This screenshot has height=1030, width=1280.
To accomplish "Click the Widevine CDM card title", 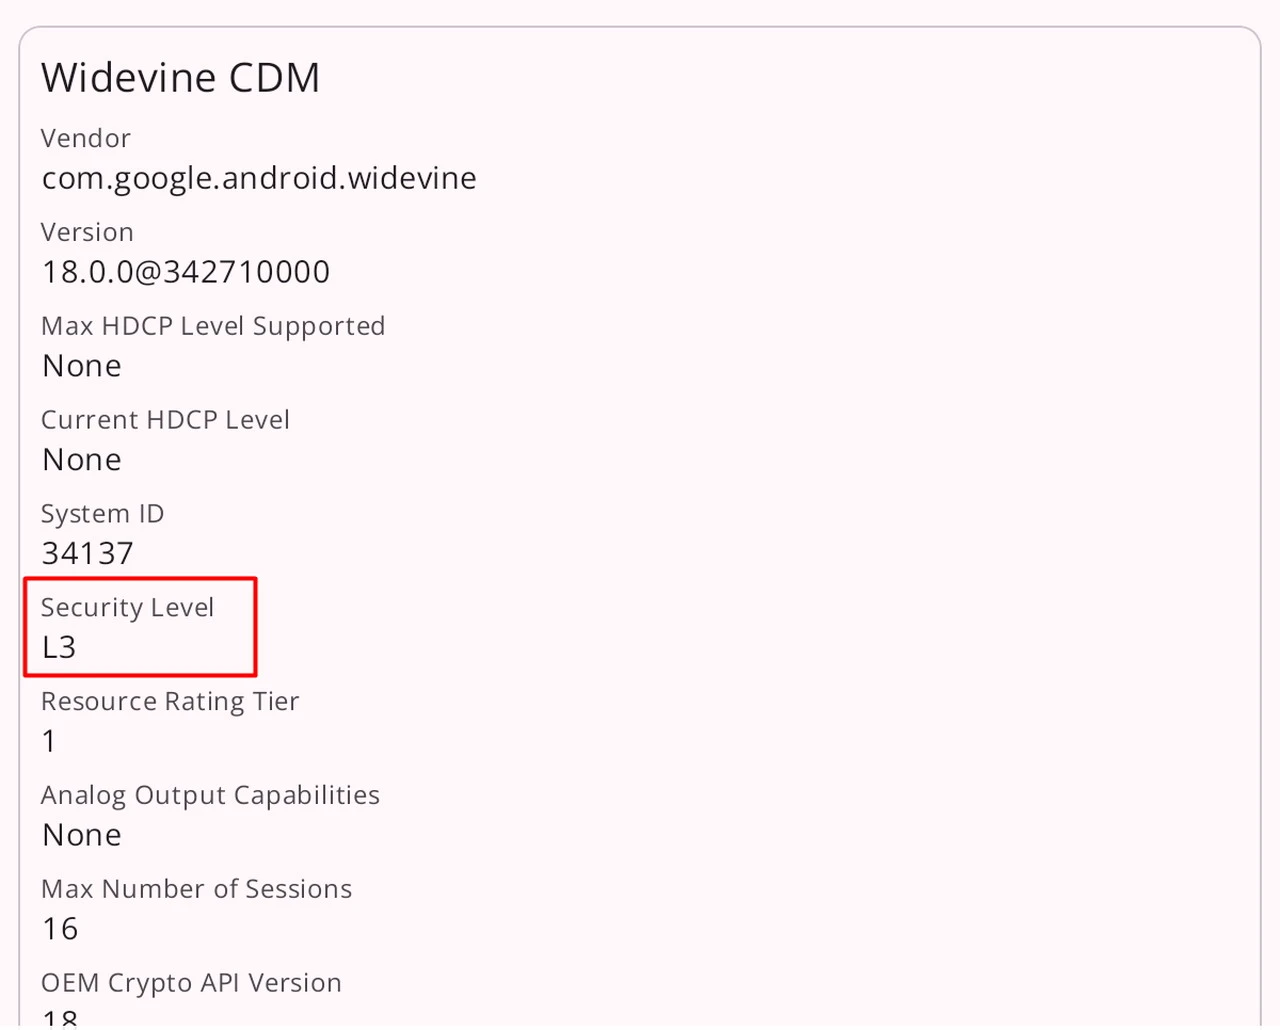I will click(x=180, y=78).
